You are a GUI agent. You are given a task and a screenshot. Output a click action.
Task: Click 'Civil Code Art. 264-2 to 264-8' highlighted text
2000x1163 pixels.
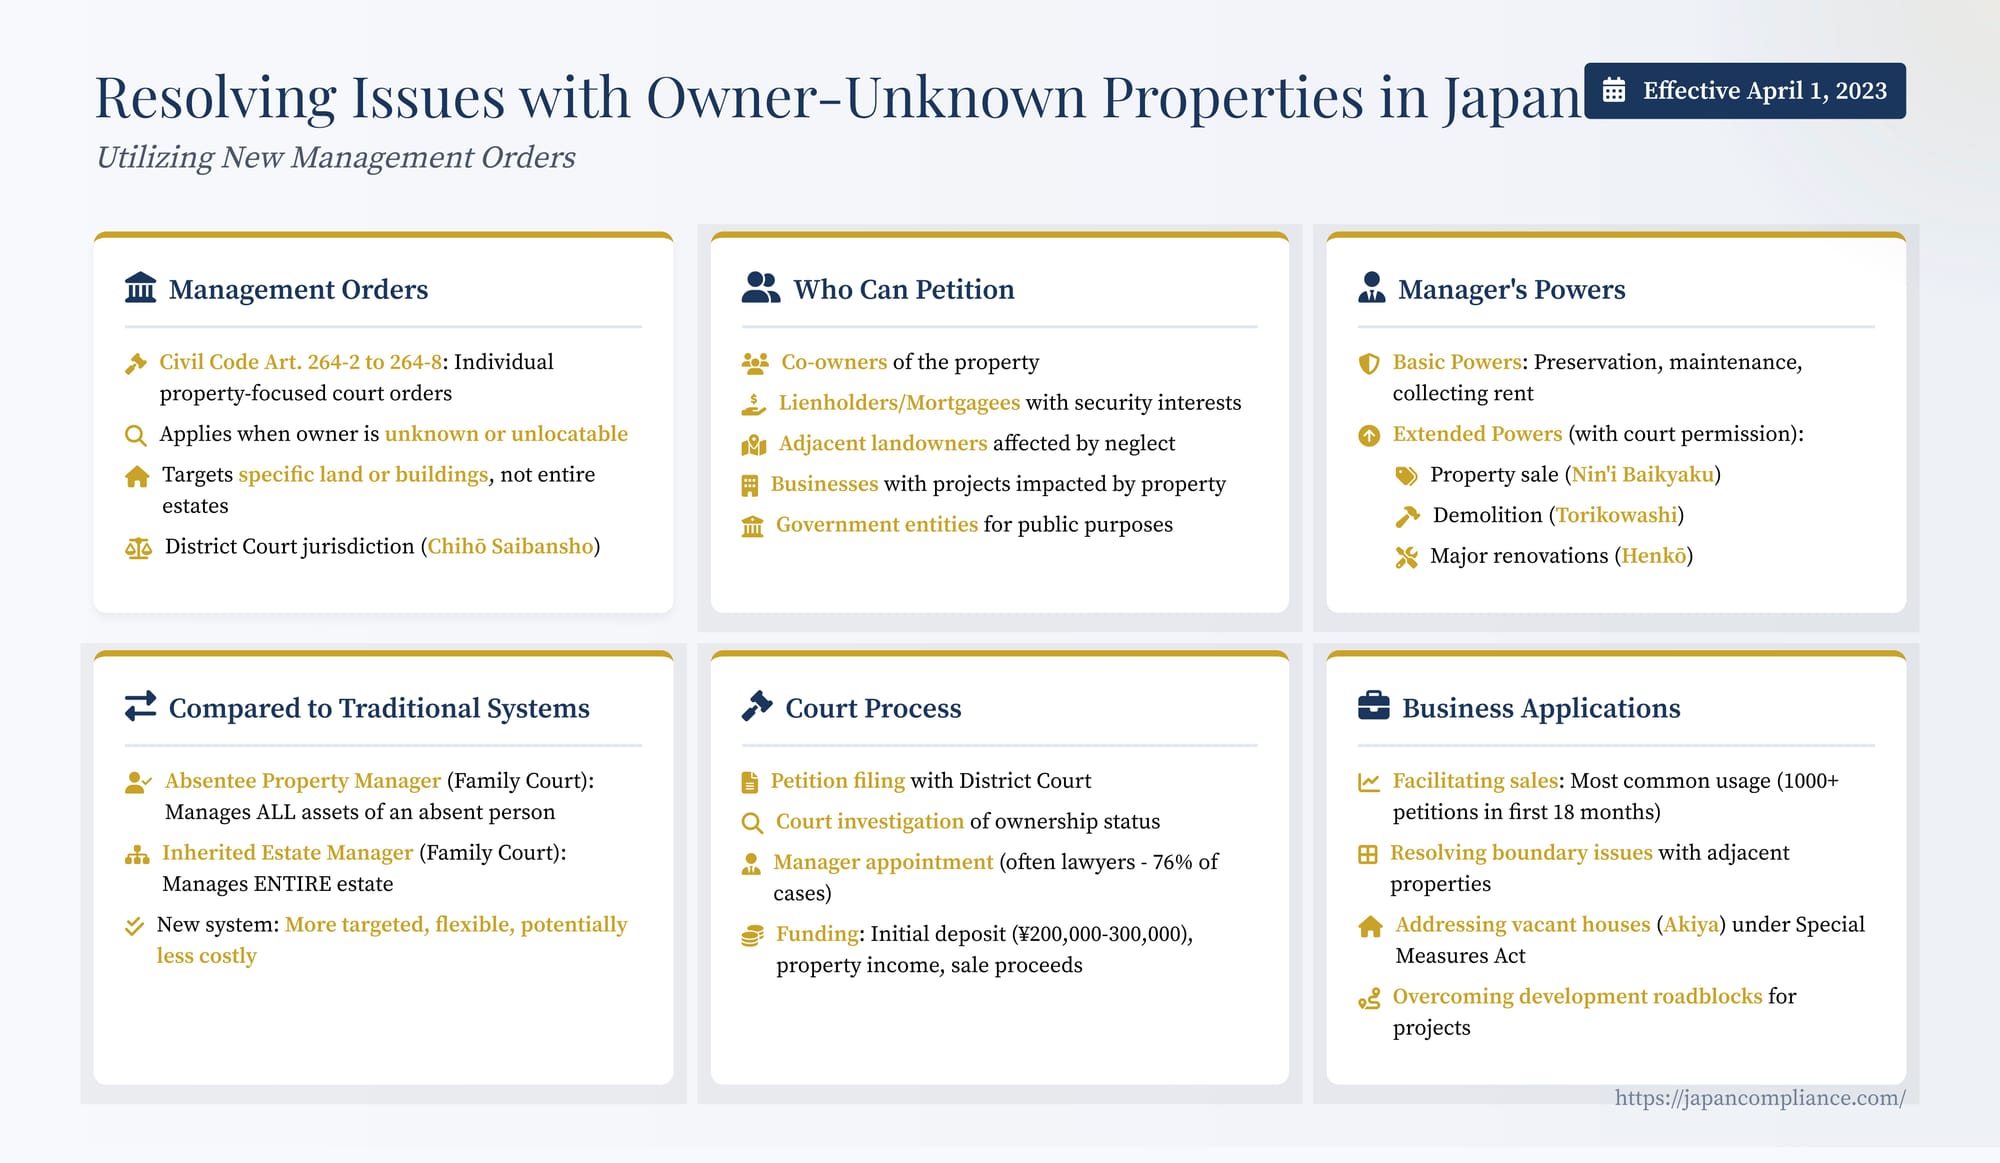pos(301,362)
